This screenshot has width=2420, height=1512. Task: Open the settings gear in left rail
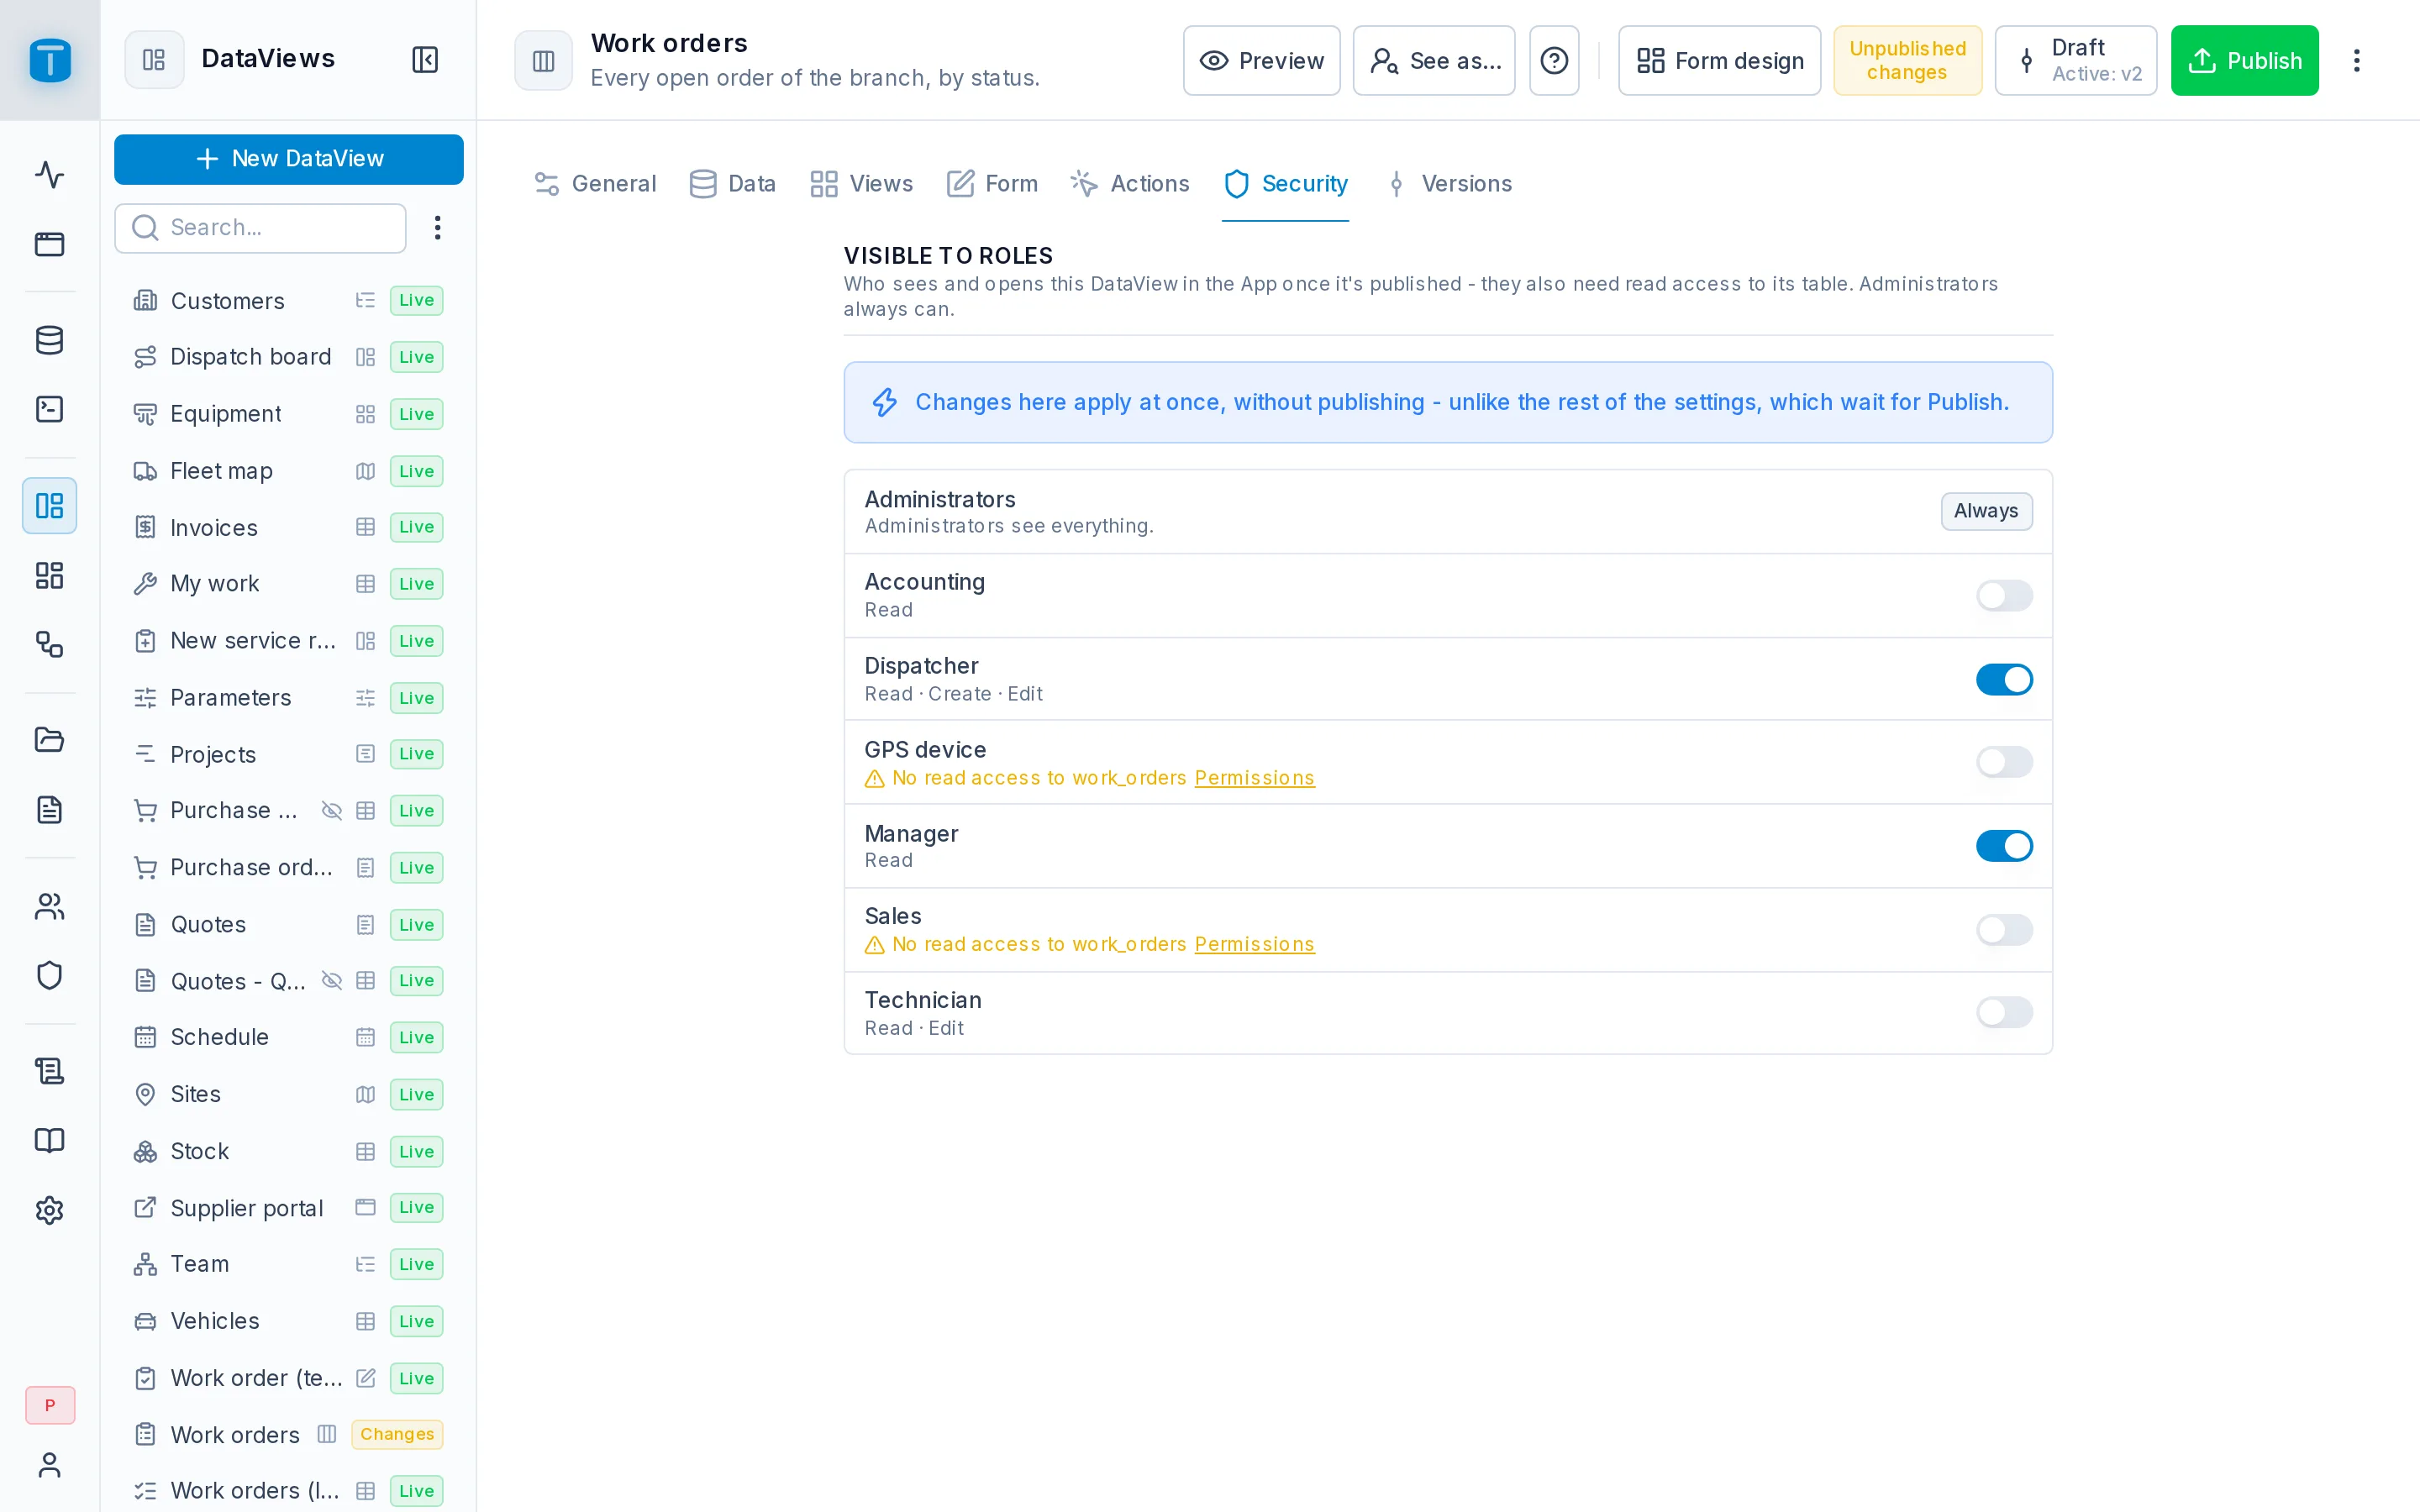click(x=49, y=1210)
